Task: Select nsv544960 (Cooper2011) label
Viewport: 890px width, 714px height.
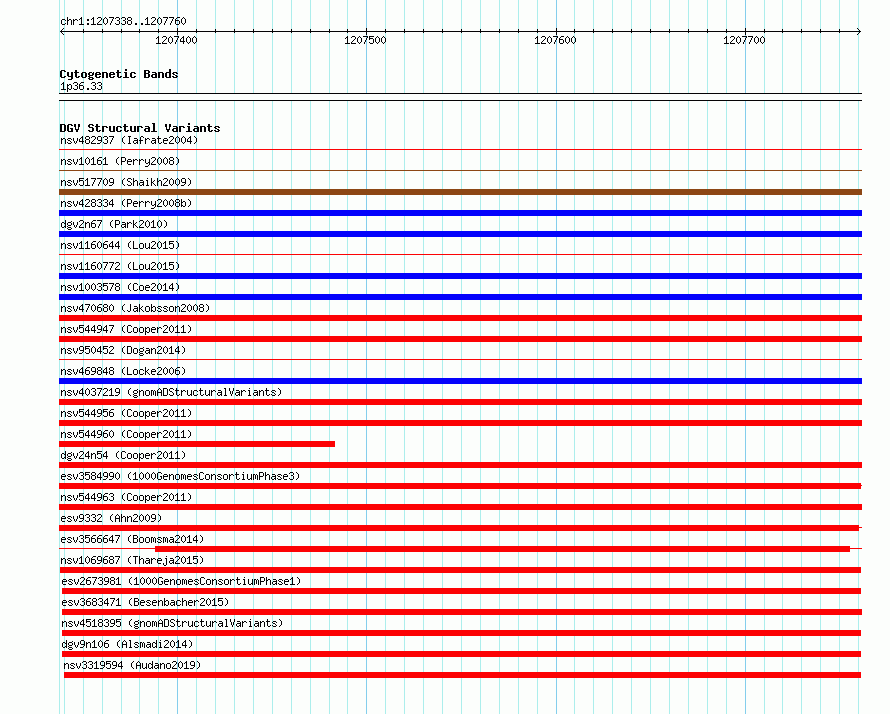Action: point(126,434)
